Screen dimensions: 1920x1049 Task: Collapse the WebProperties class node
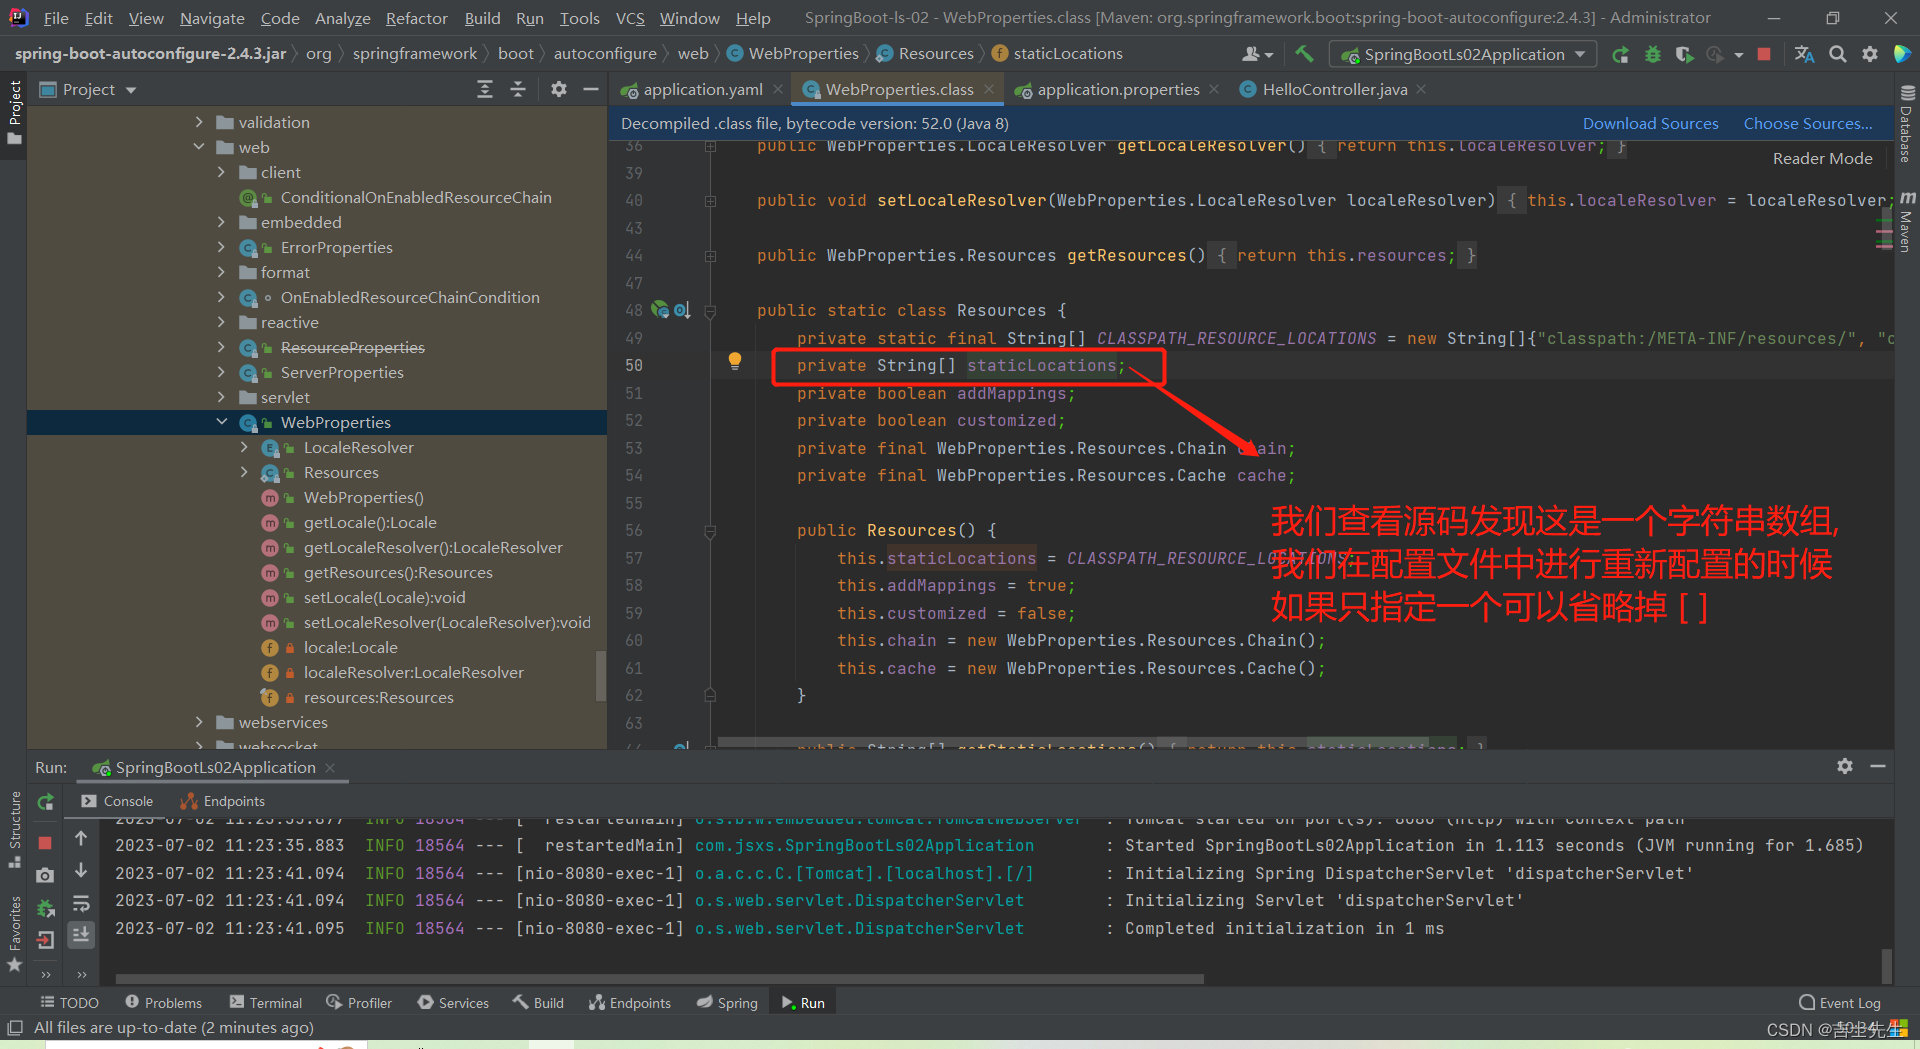221,422
